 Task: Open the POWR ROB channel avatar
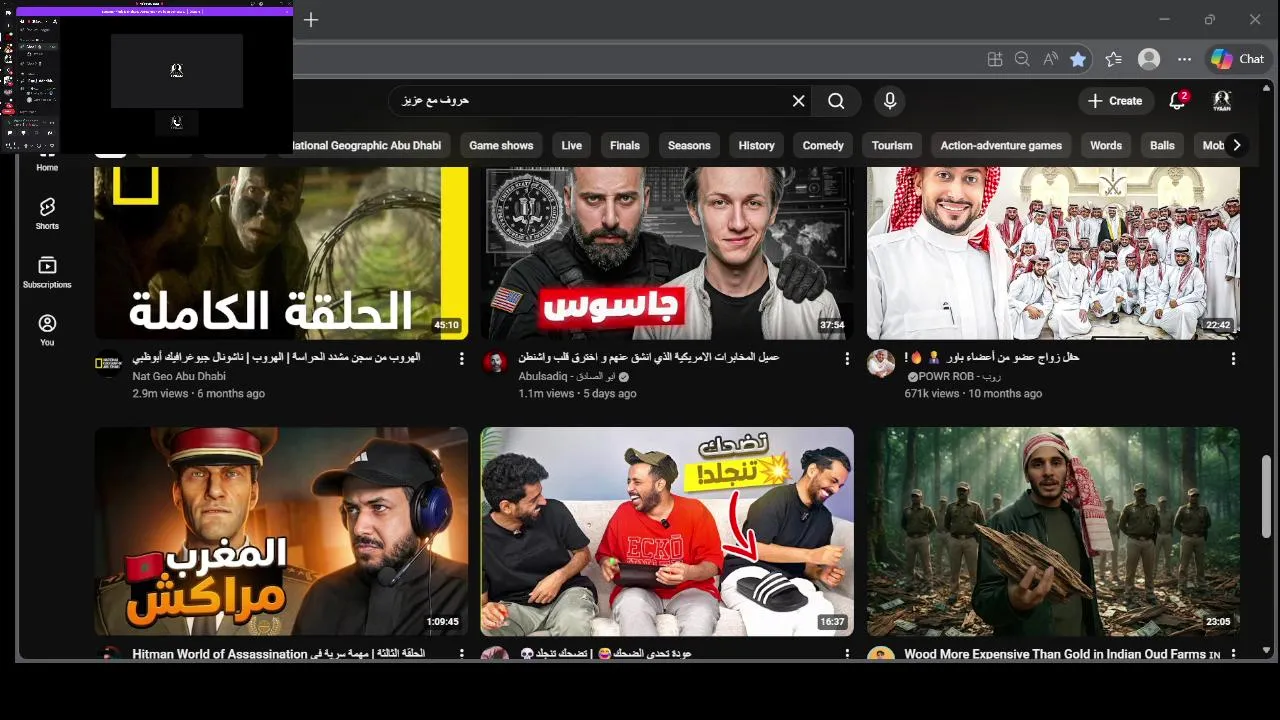pyautogui.click(x=881, y=364)
